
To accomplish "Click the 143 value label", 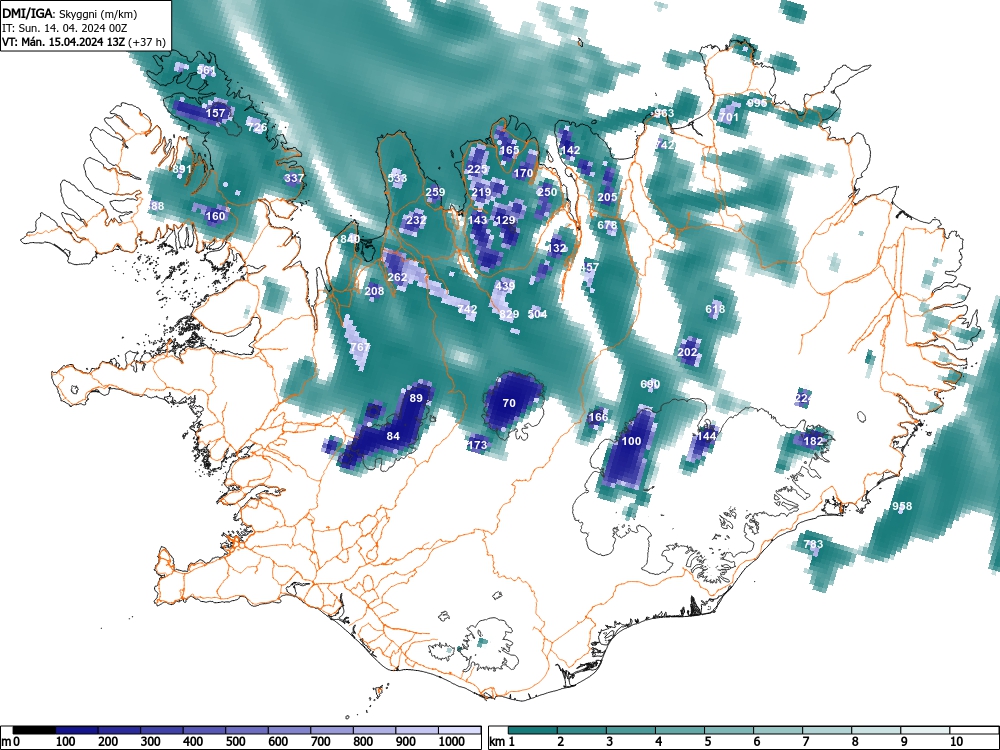I will click(x=477, y=220).
